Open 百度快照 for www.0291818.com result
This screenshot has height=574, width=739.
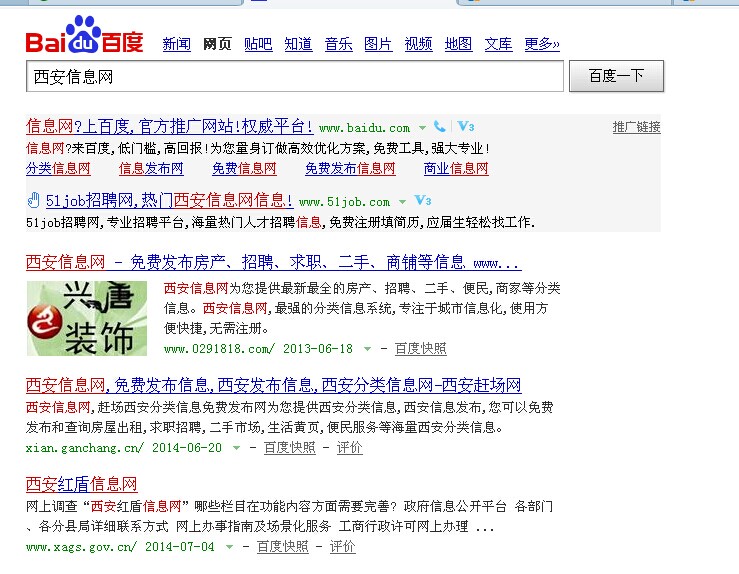pos(420,349)
